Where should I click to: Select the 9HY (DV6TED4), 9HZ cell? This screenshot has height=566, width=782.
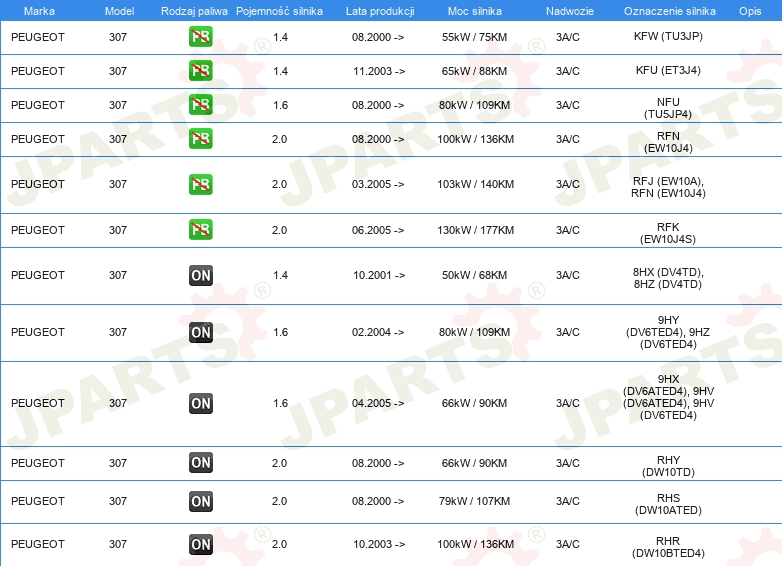tap(668, 332)
